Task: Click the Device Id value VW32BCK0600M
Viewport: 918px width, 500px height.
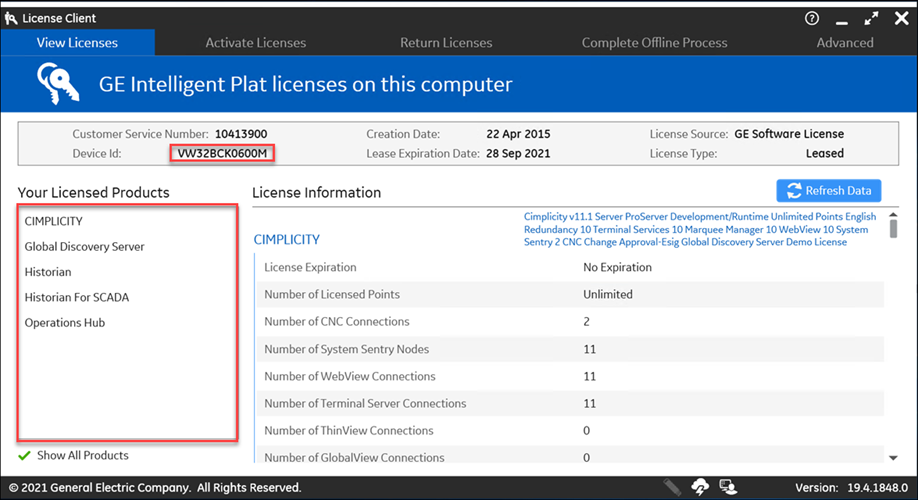Action: 222,153
